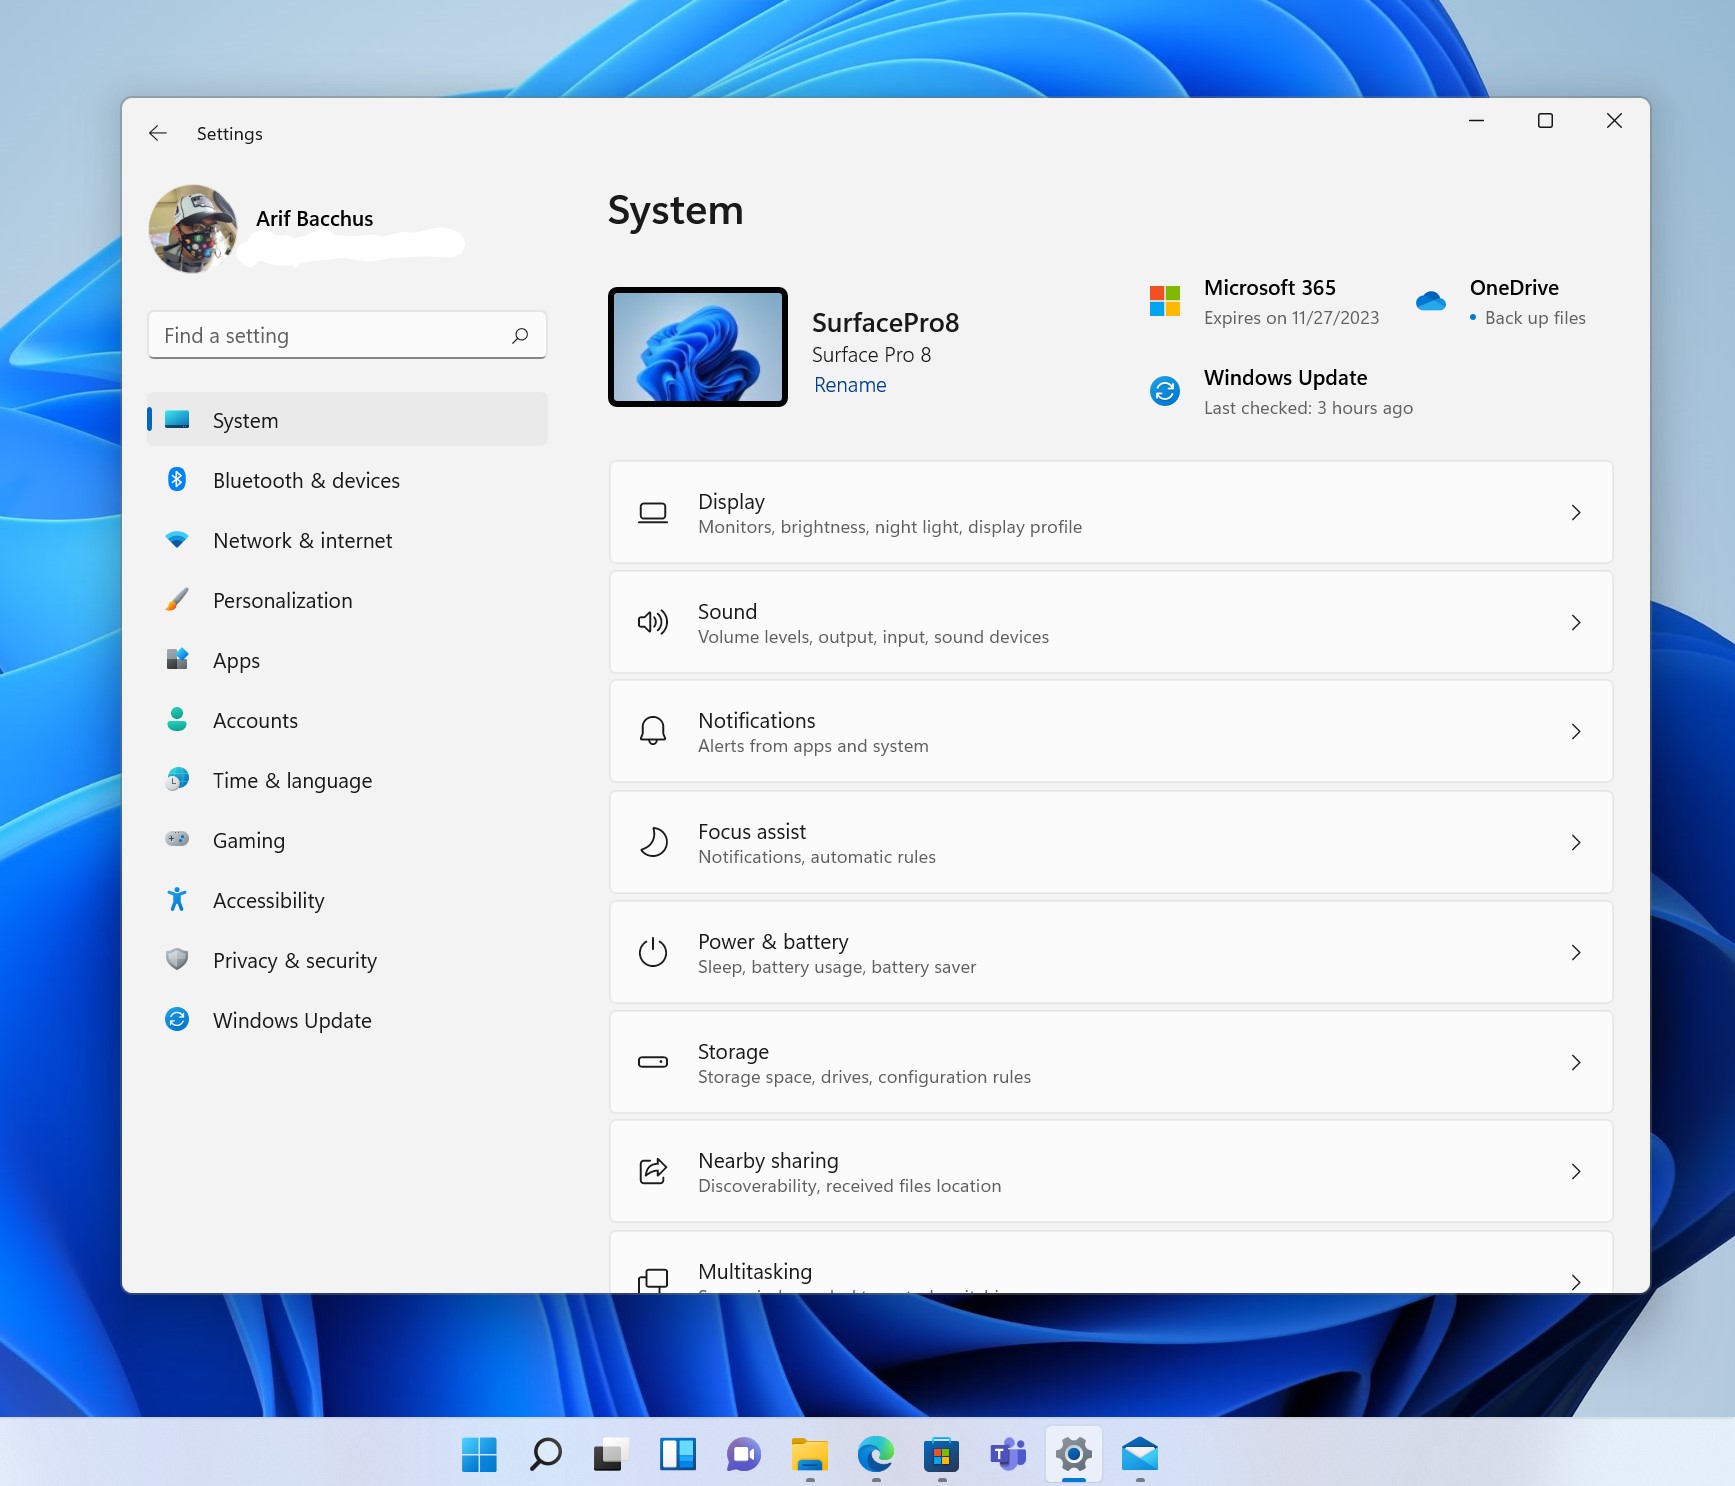The image size is (1735, 1486).
Task: Expand the Multitasking chevron
Action: (1576, 1281)
